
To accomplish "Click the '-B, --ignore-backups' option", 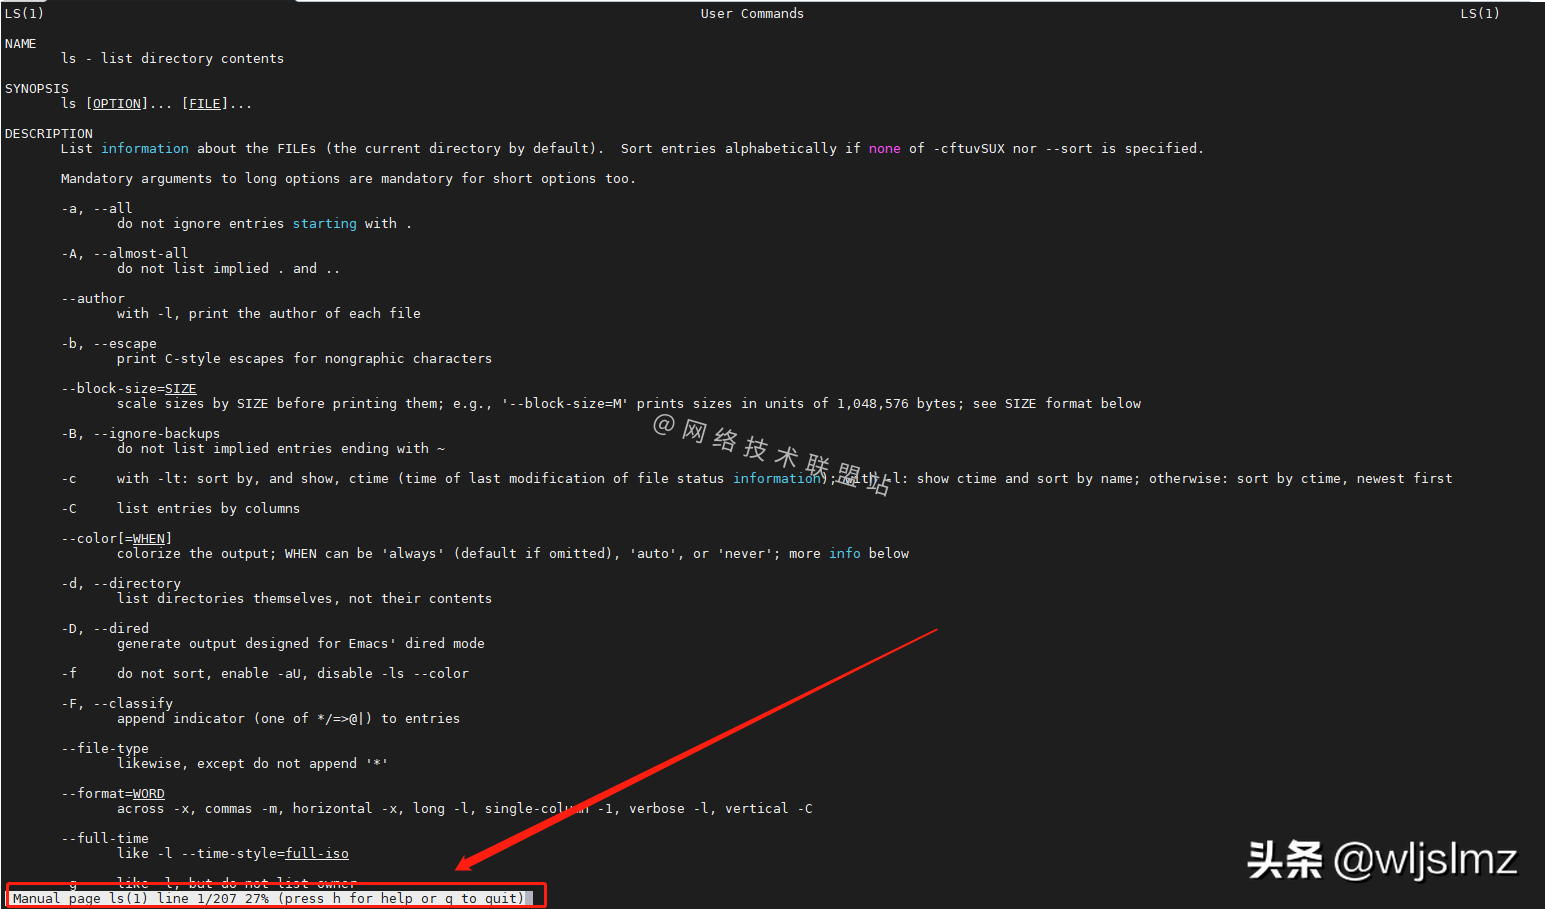I will [x=140, y=433].
